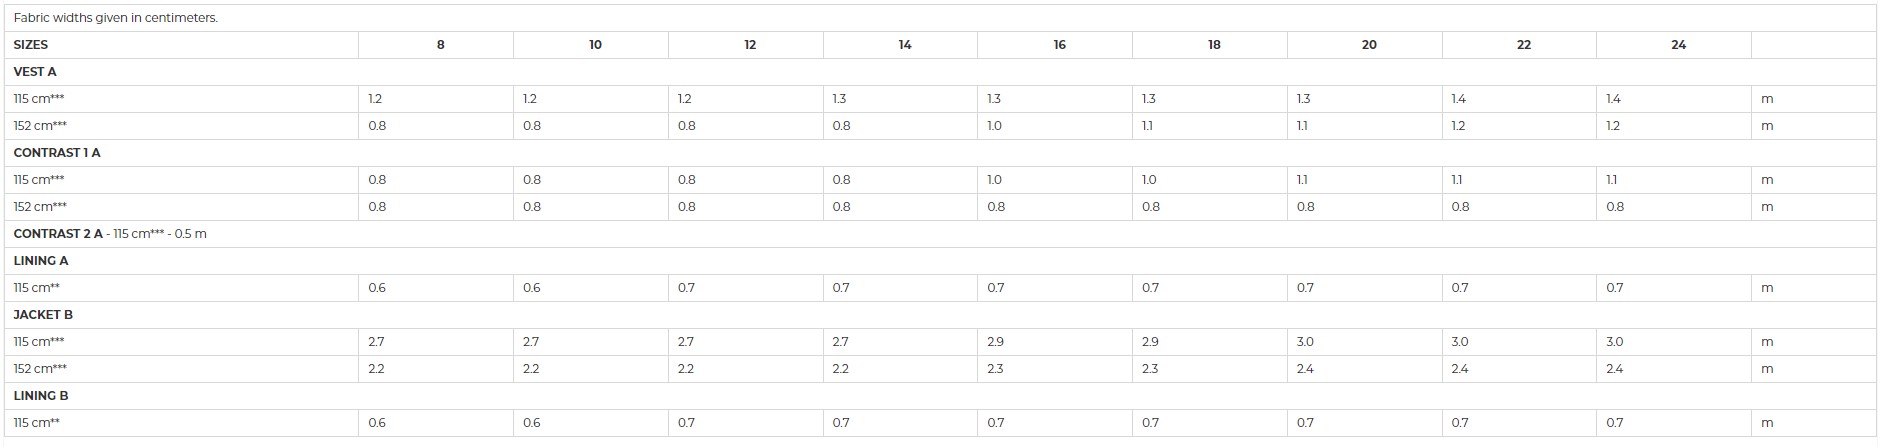Click Lining B size 10 value

click(x=532, y=423)
